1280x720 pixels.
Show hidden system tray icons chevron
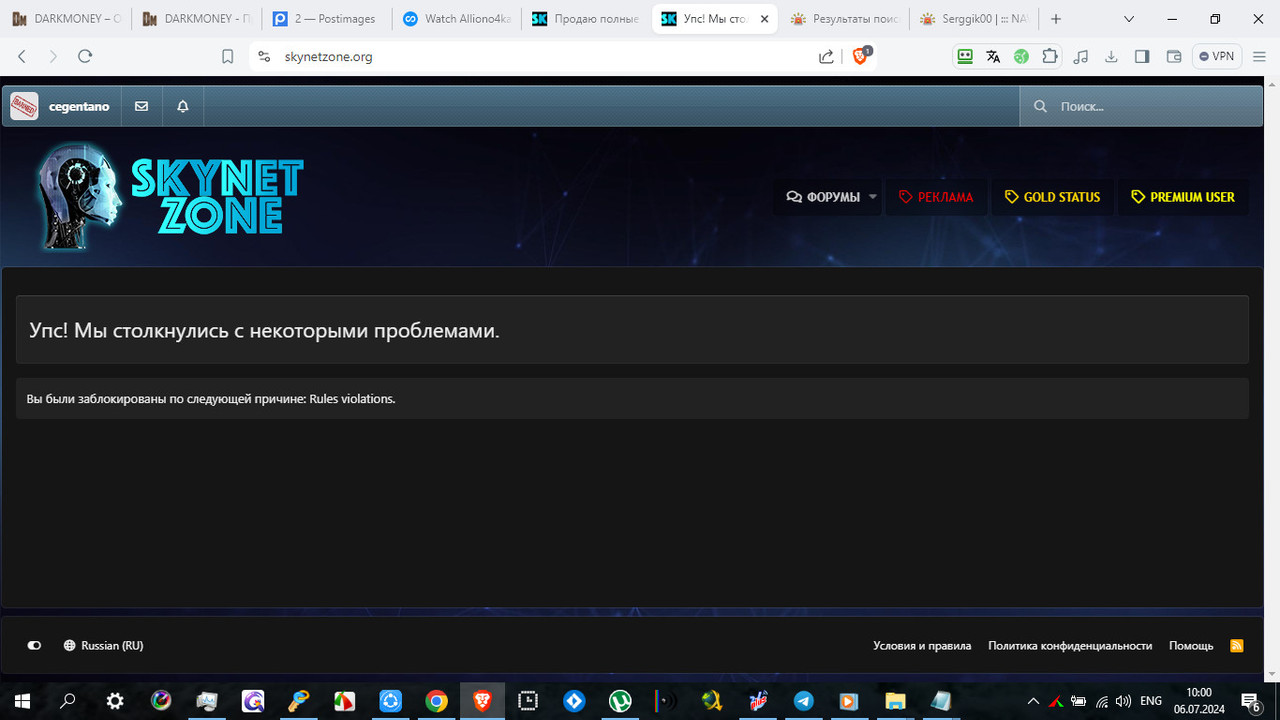(1034, 701)
